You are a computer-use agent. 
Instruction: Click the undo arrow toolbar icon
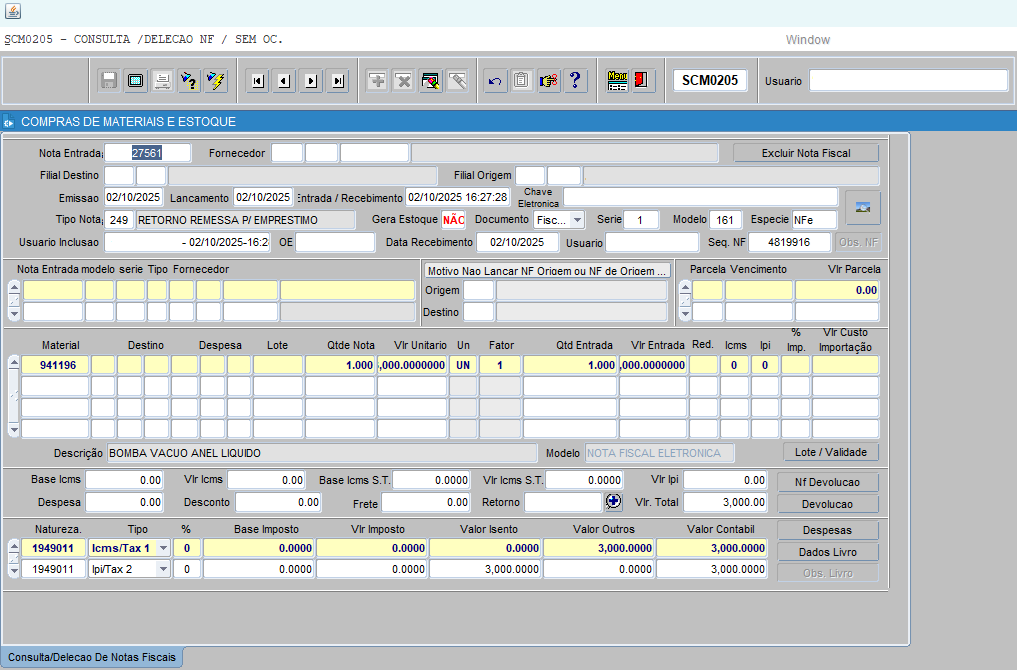tap(494, 81)
